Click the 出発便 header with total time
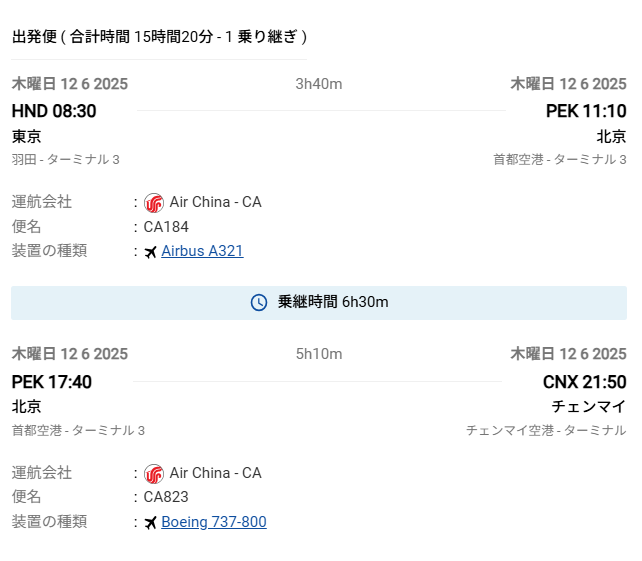642x561 pixels. [x=159, y=37]
